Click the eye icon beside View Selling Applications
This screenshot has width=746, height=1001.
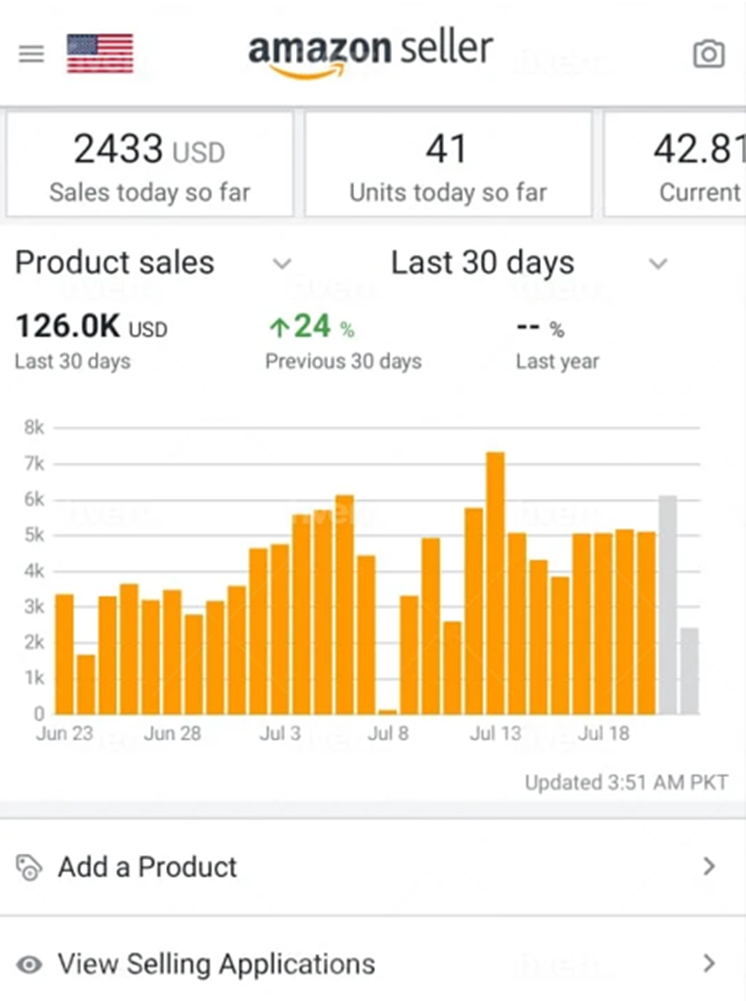[30, 965]
